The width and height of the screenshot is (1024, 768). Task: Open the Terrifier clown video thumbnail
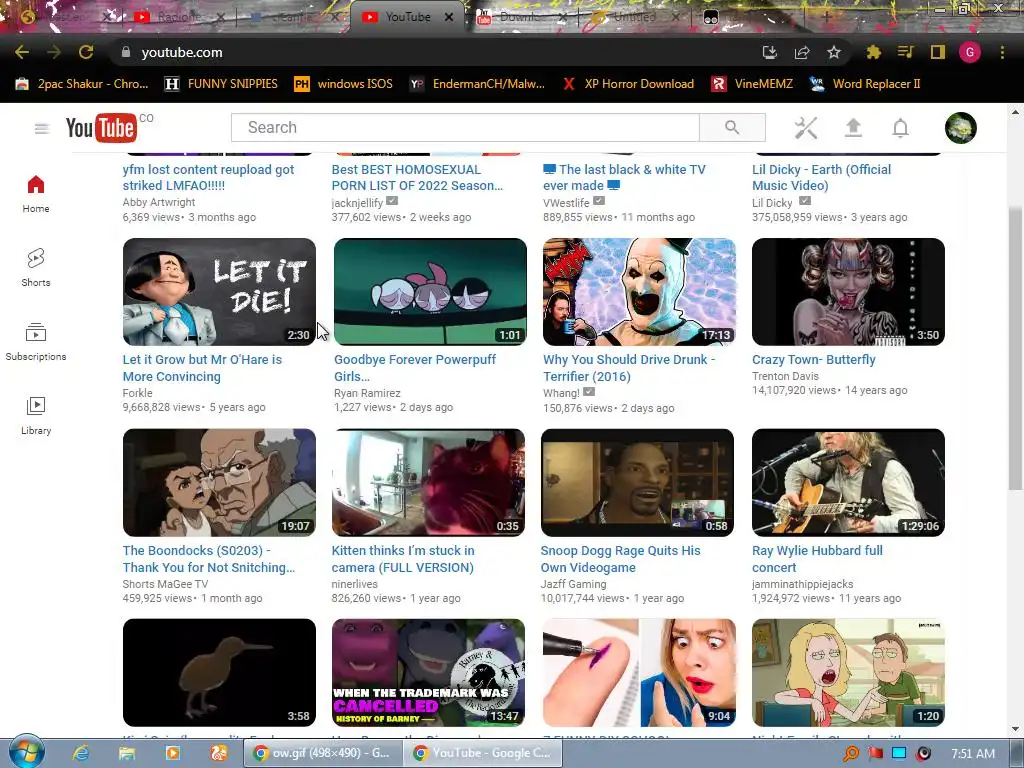pyautogui.click(x=639, y=291)
